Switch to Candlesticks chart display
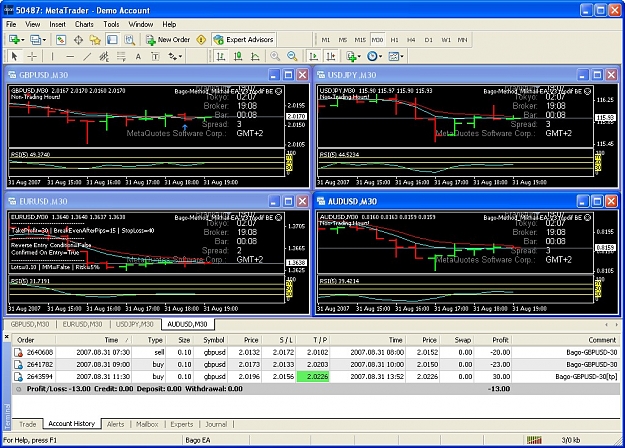The height and width of the screenshot is (448, 625). 238,57
